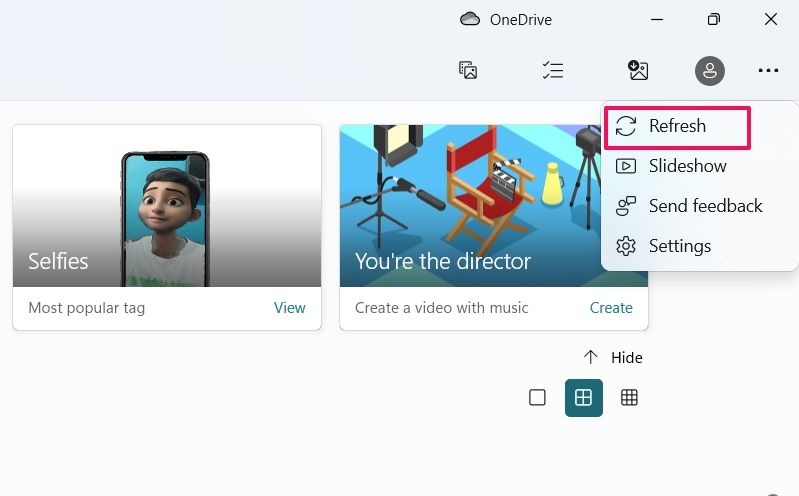
Task: Minimize the Photos window
Action: pos(657,19)
